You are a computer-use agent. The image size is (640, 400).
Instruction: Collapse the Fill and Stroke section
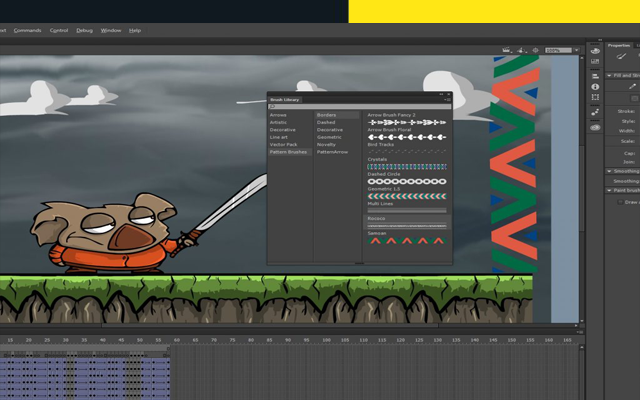[610, 75]
